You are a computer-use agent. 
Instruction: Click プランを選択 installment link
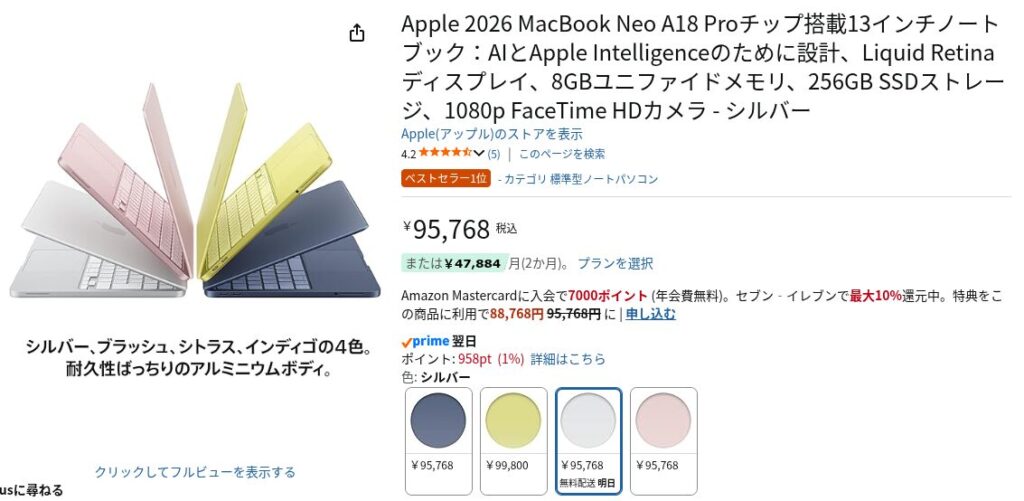615,264
